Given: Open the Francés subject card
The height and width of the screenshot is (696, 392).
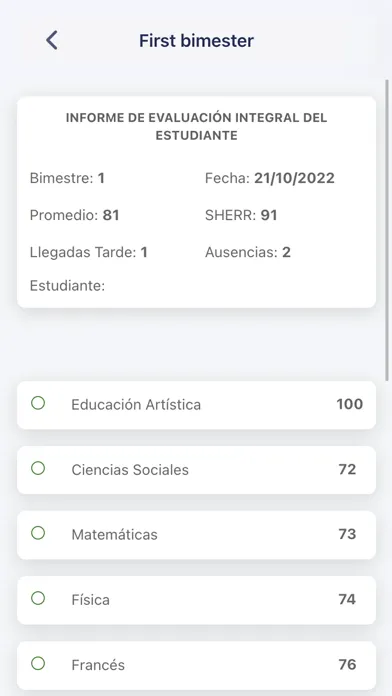Looking at the screenshot, I should point(196,665).
